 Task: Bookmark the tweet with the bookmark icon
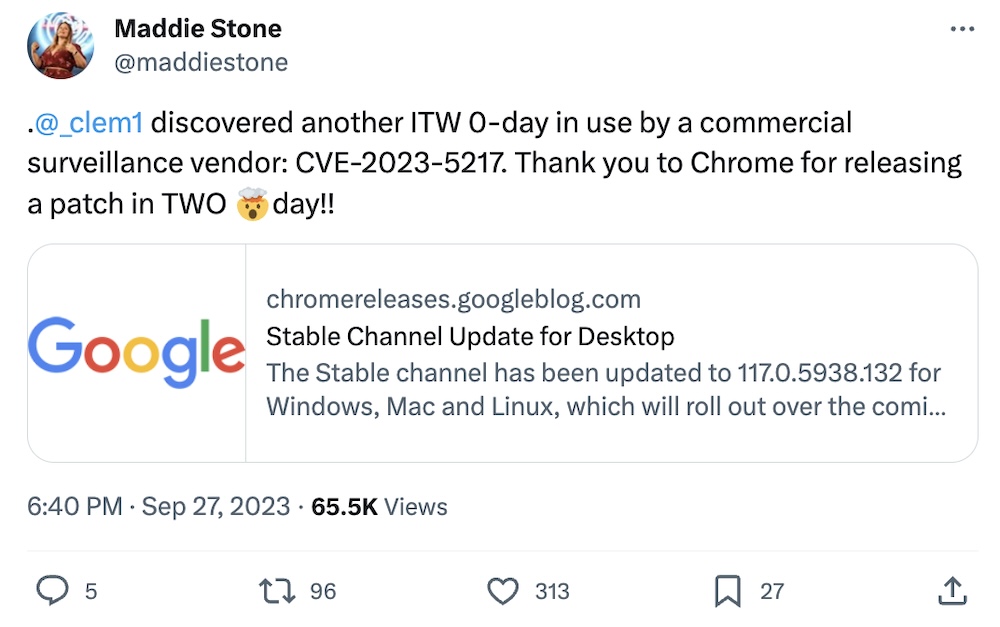[x=730, y=590]
